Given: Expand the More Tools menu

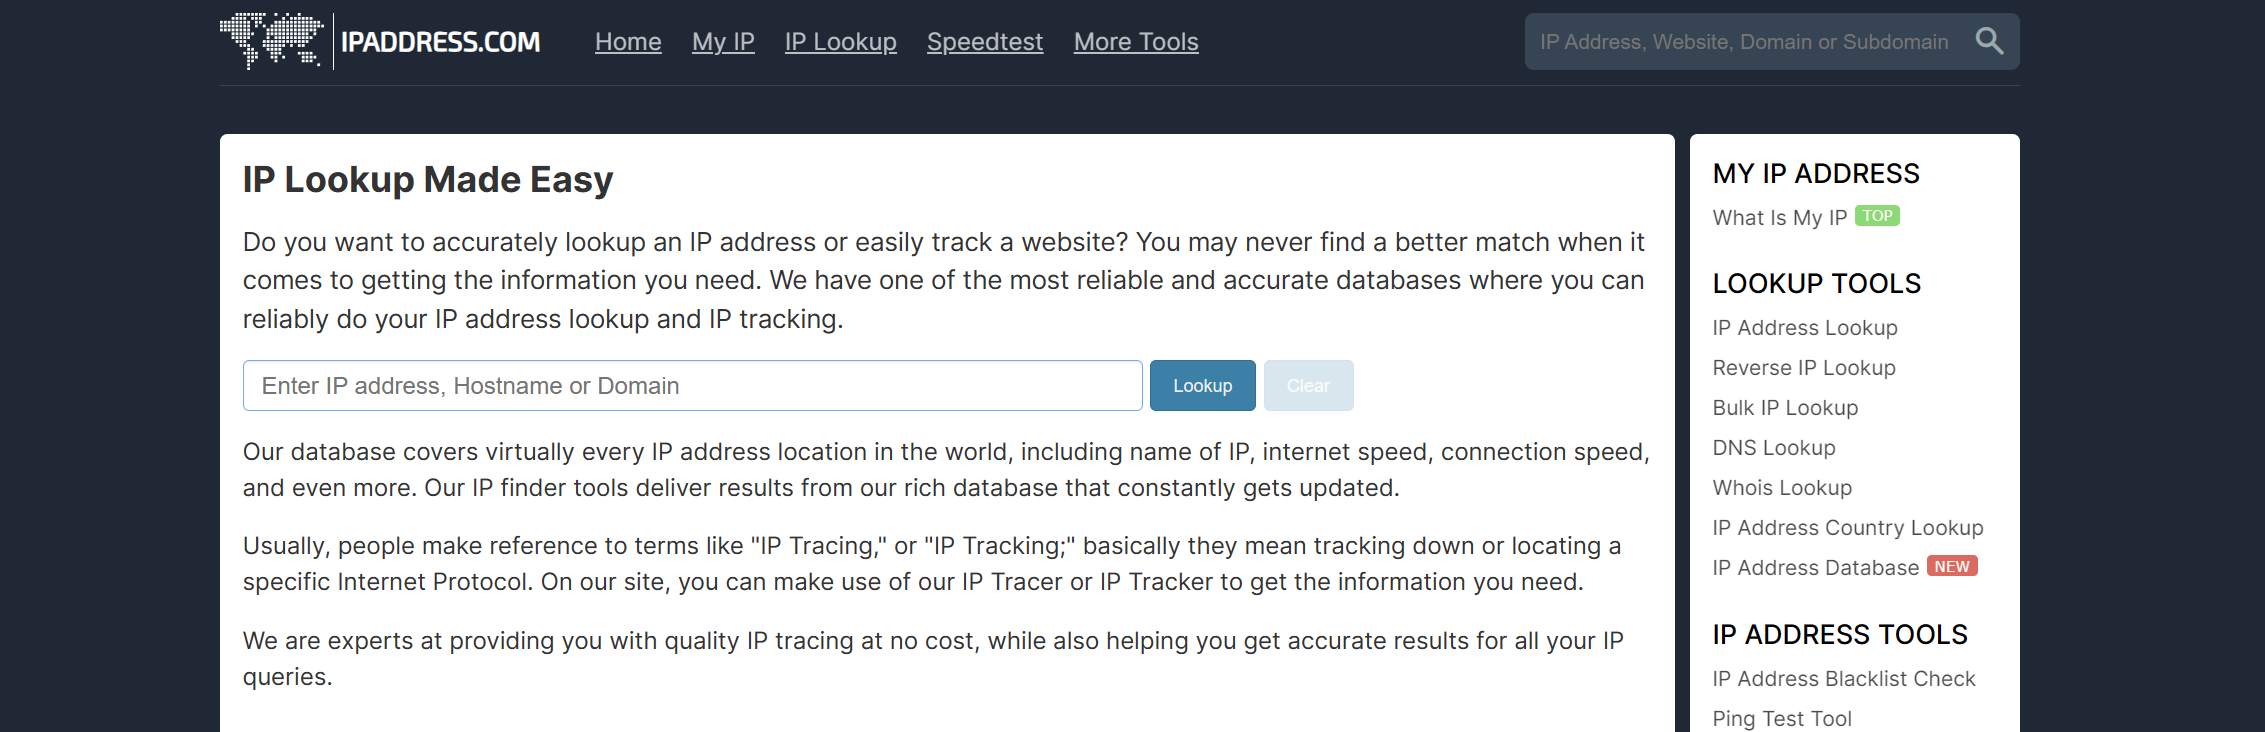Looking at the screenshot, I should pyautogui.click(x=1136, y=42).
